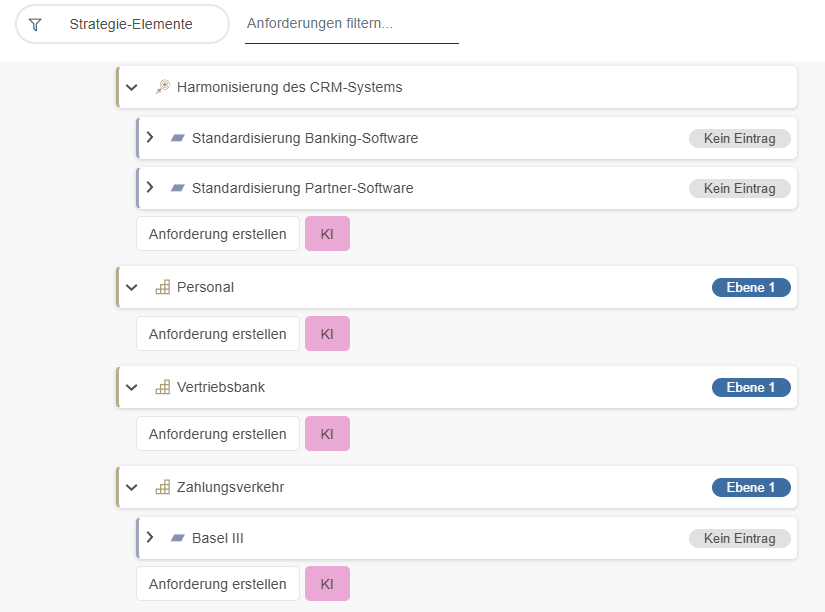Click the blocks icon beside Vertriebsbank
Image resolution: width=825 pixels, height=612 pixels.
[163, 387]
